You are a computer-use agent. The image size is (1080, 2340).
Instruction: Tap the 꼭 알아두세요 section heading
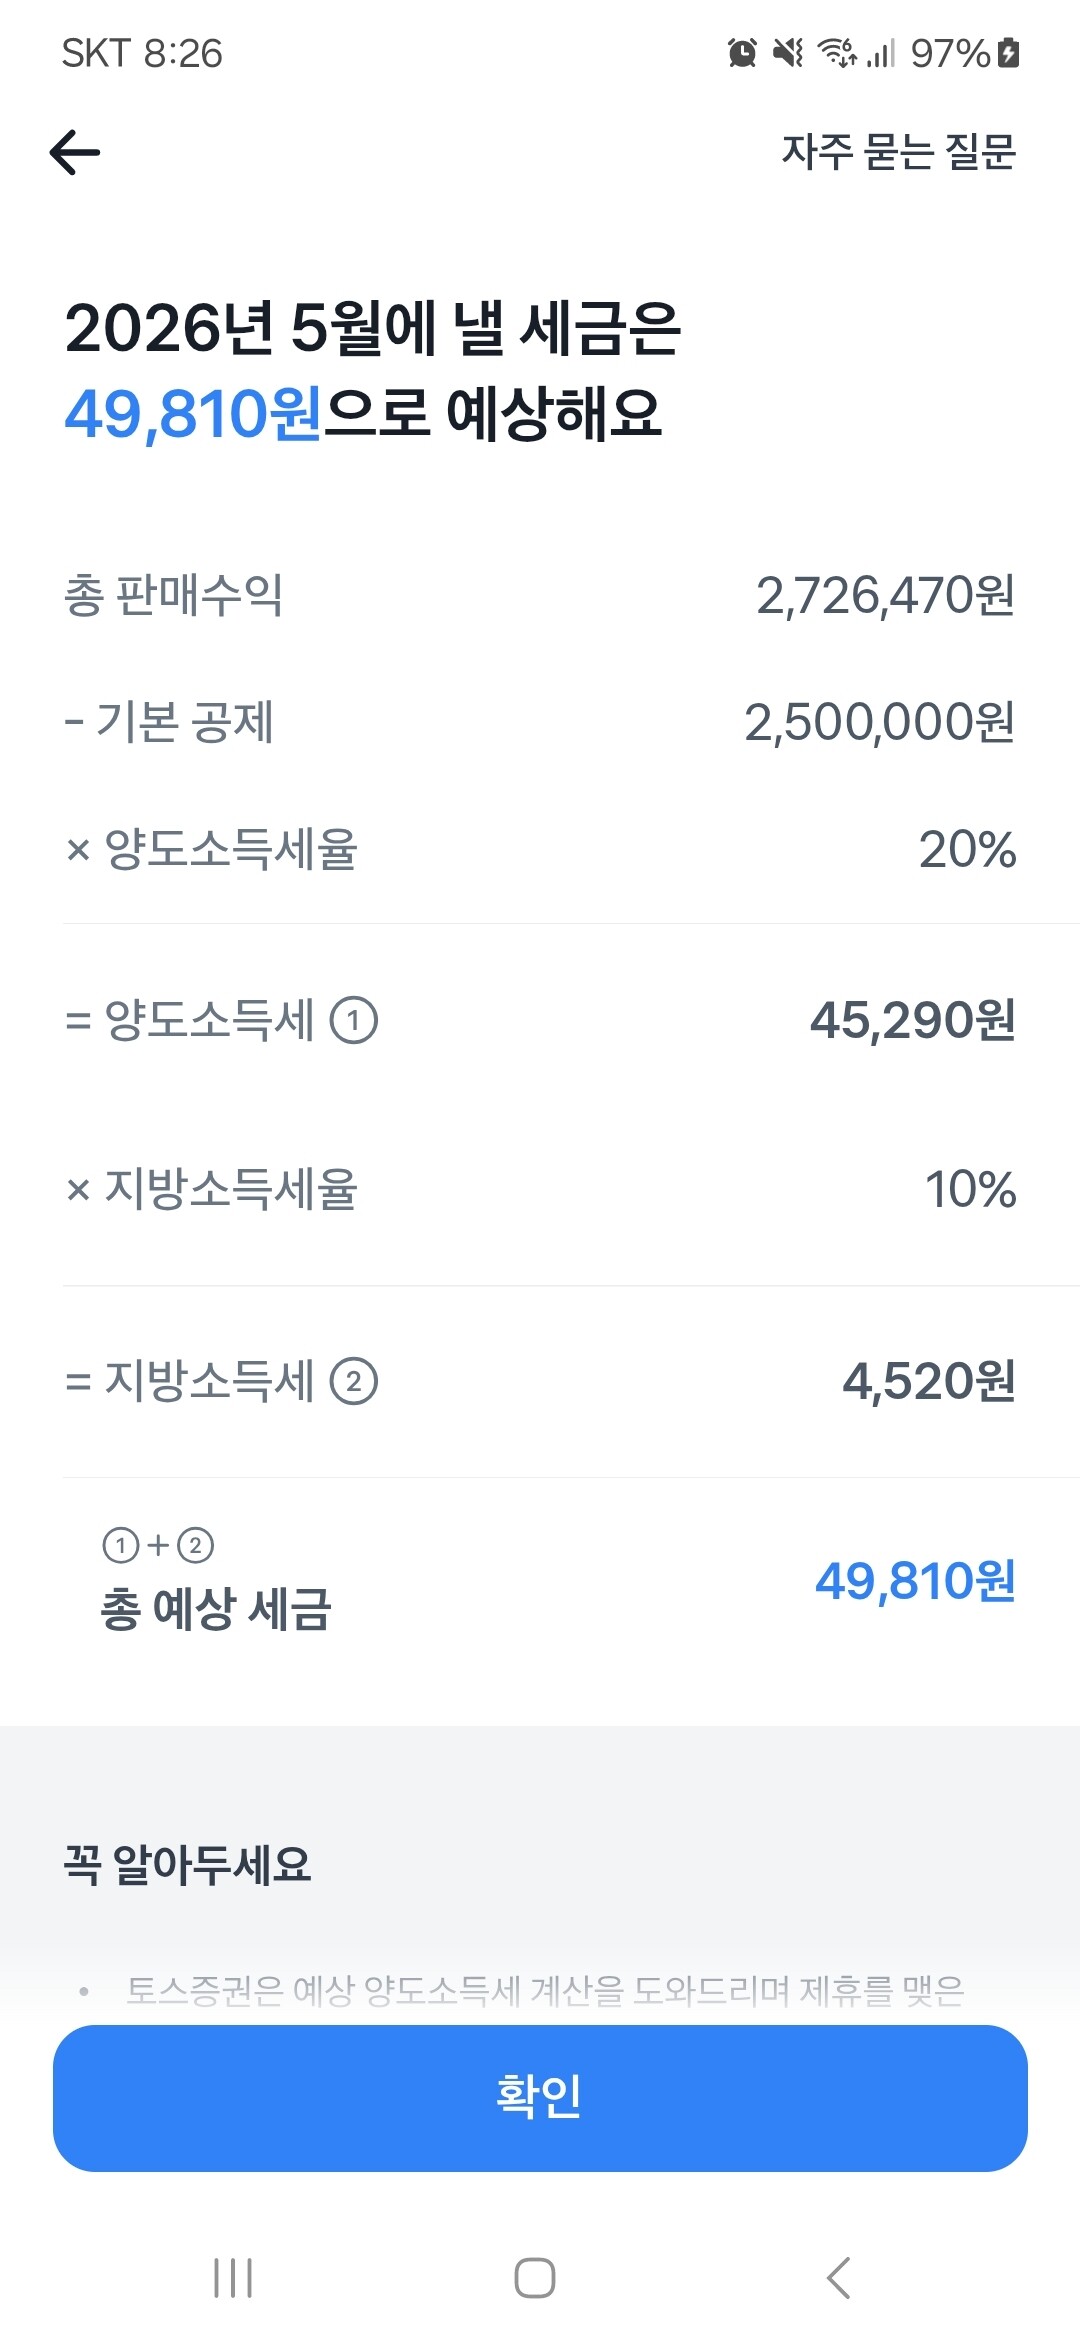[x=187, y=1865]
